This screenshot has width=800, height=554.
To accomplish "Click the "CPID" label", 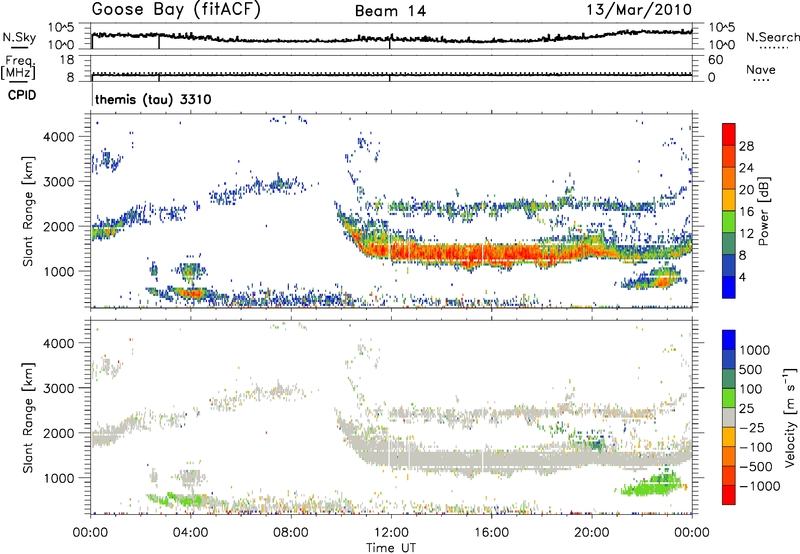I will click(x=22, y=95).
